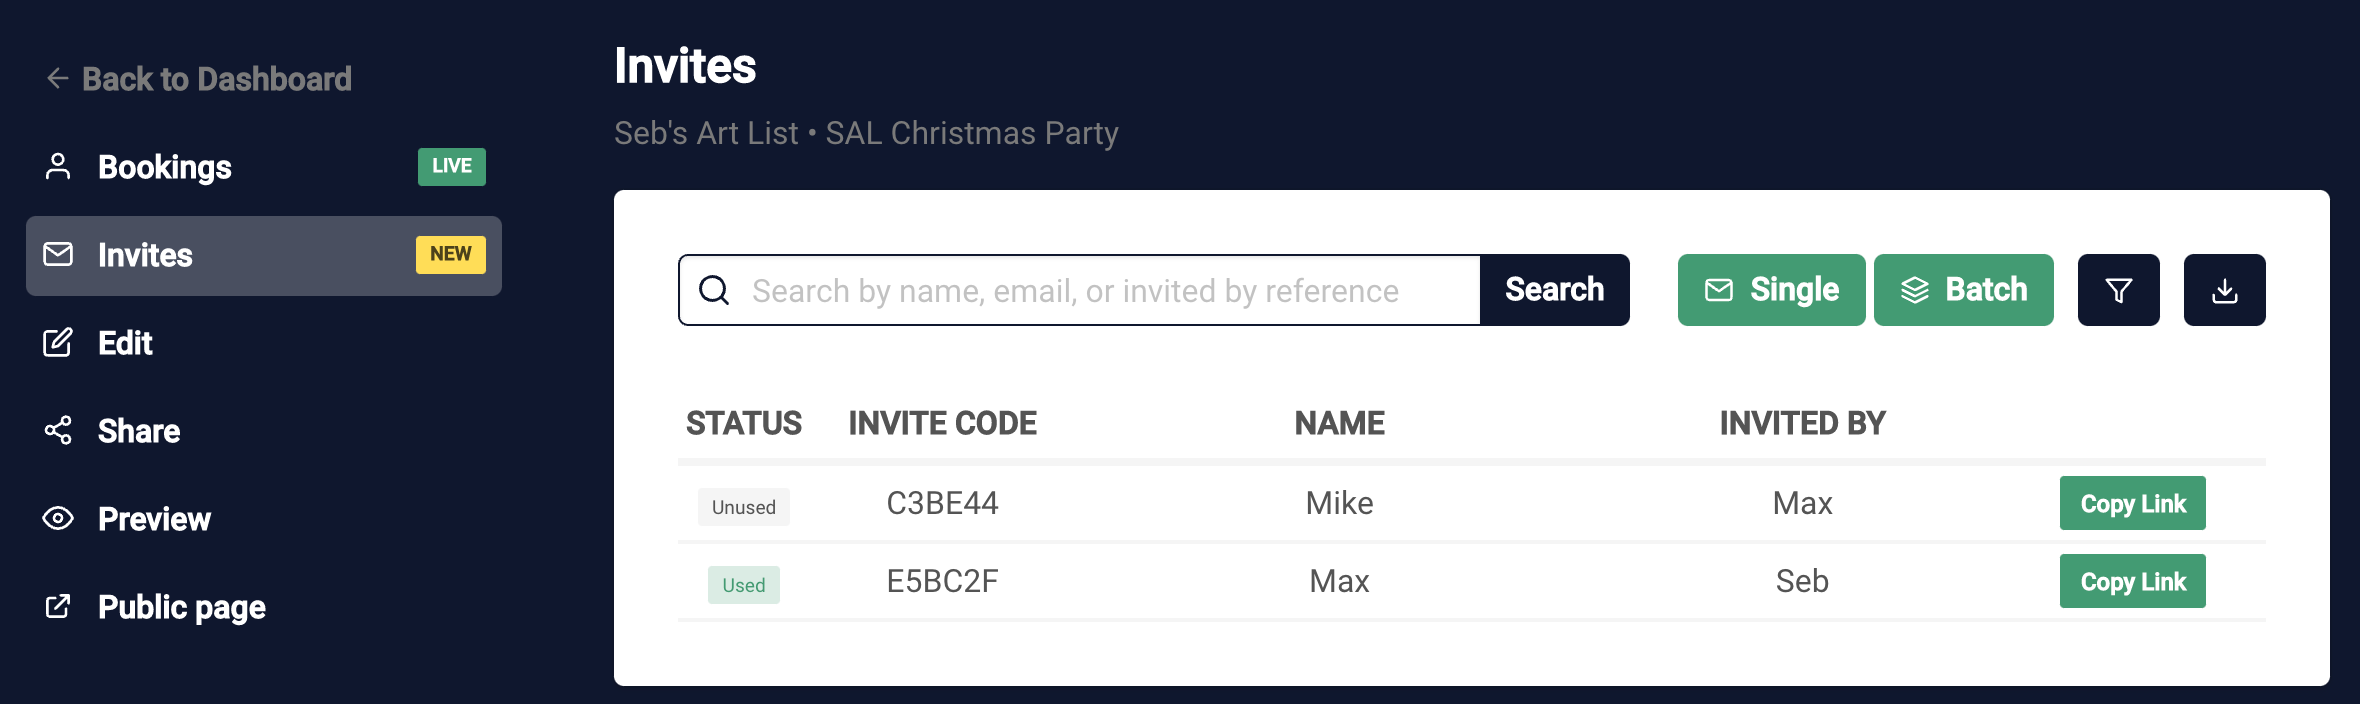This screenshot has width=2360, height=704.
Task: Select the Bookings person icon in sidebar
Action: pos(58,167)
